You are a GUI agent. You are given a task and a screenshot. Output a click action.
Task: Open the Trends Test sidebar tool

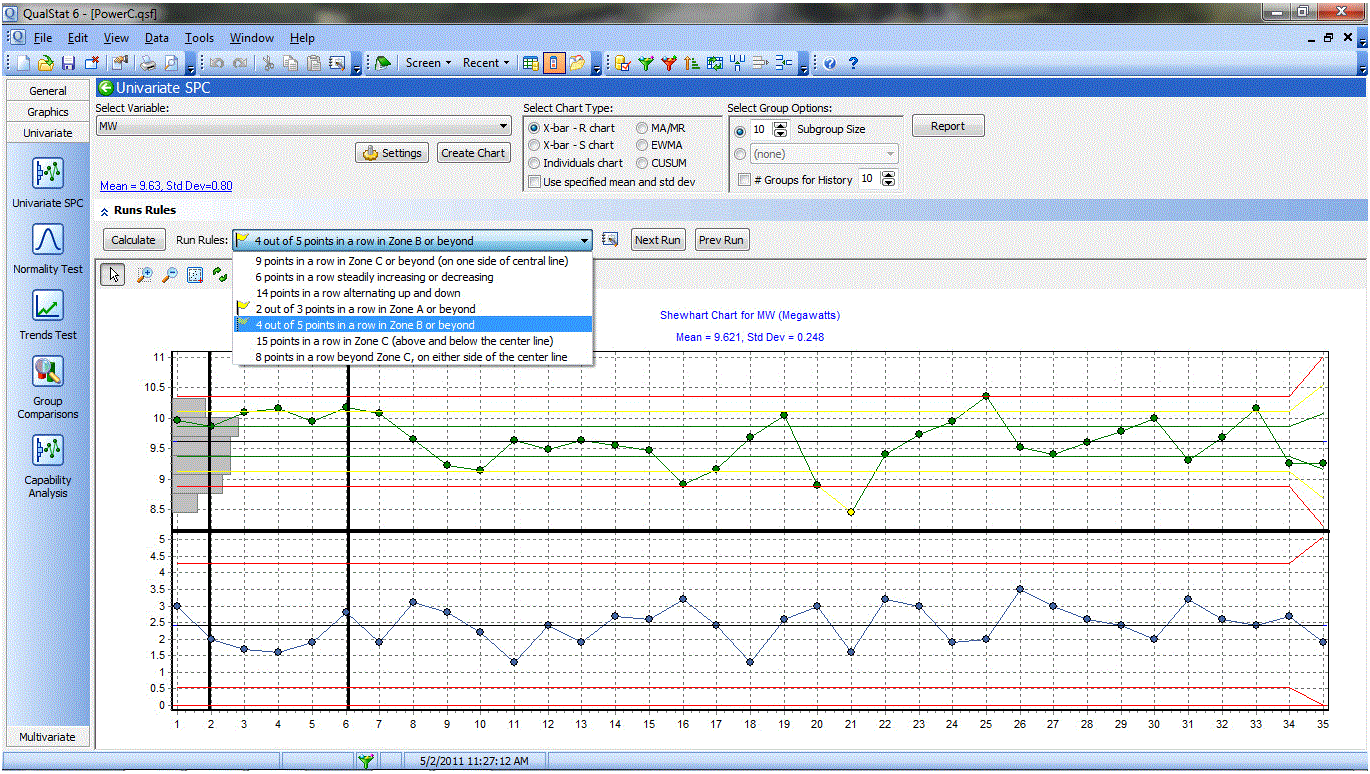(x=48, y=315)
